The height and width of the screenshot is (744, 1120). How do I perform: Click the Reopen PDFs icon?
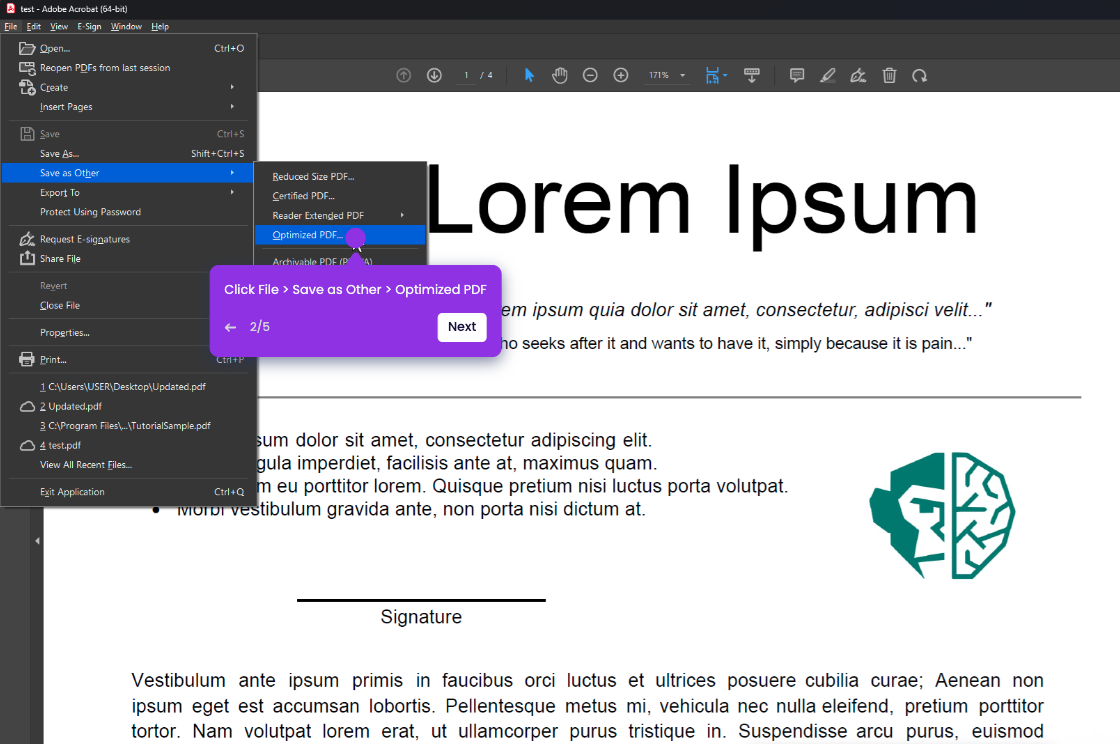[27, 68]
